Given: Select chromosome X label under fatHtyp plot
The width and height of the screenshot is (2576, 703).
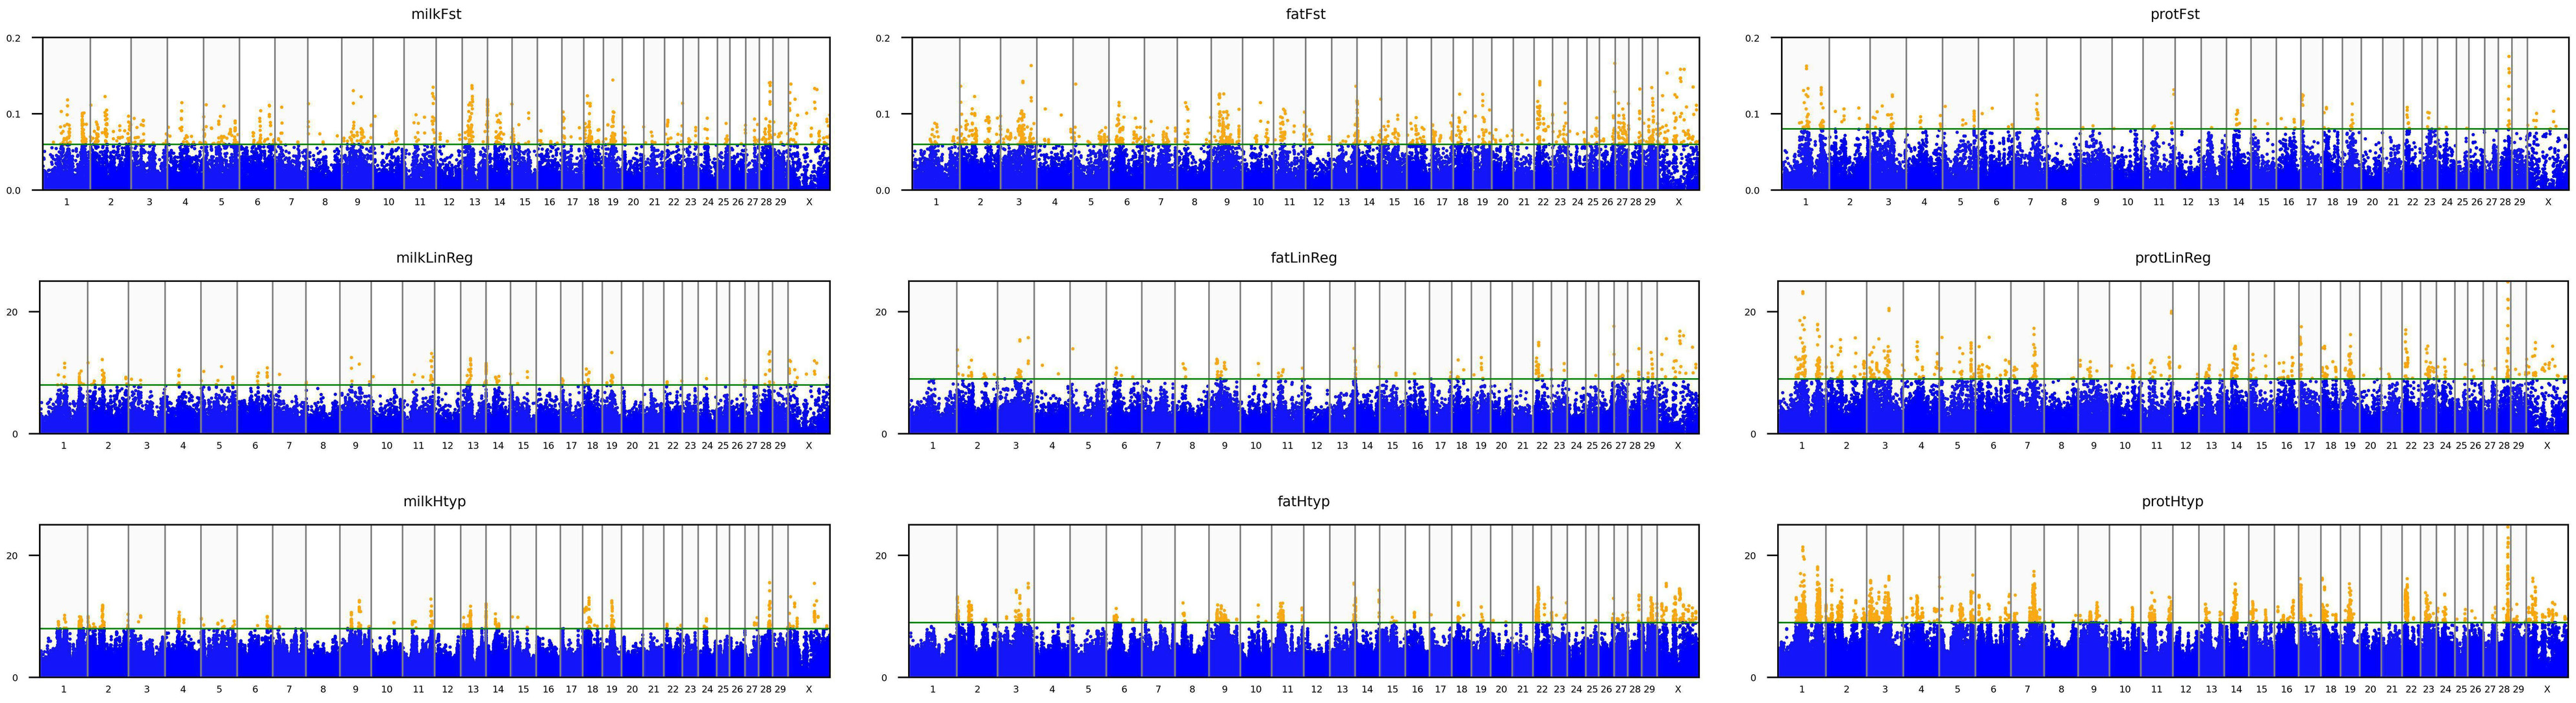Looking at the screenshot, I should point(1678,689).
